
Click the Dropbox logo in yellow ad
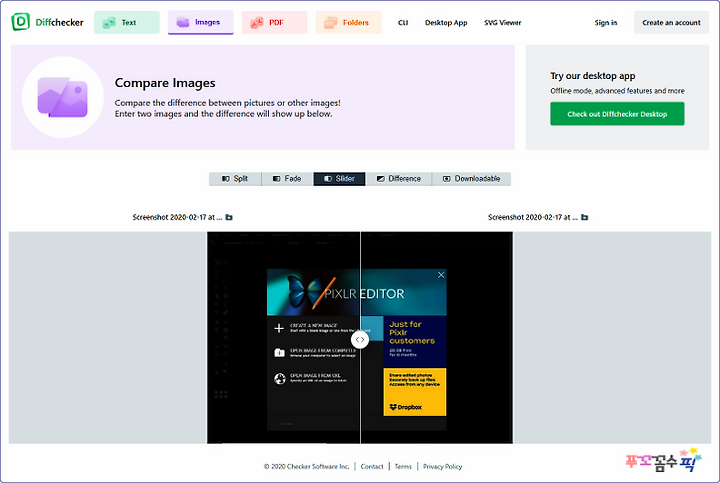(405, 407)
